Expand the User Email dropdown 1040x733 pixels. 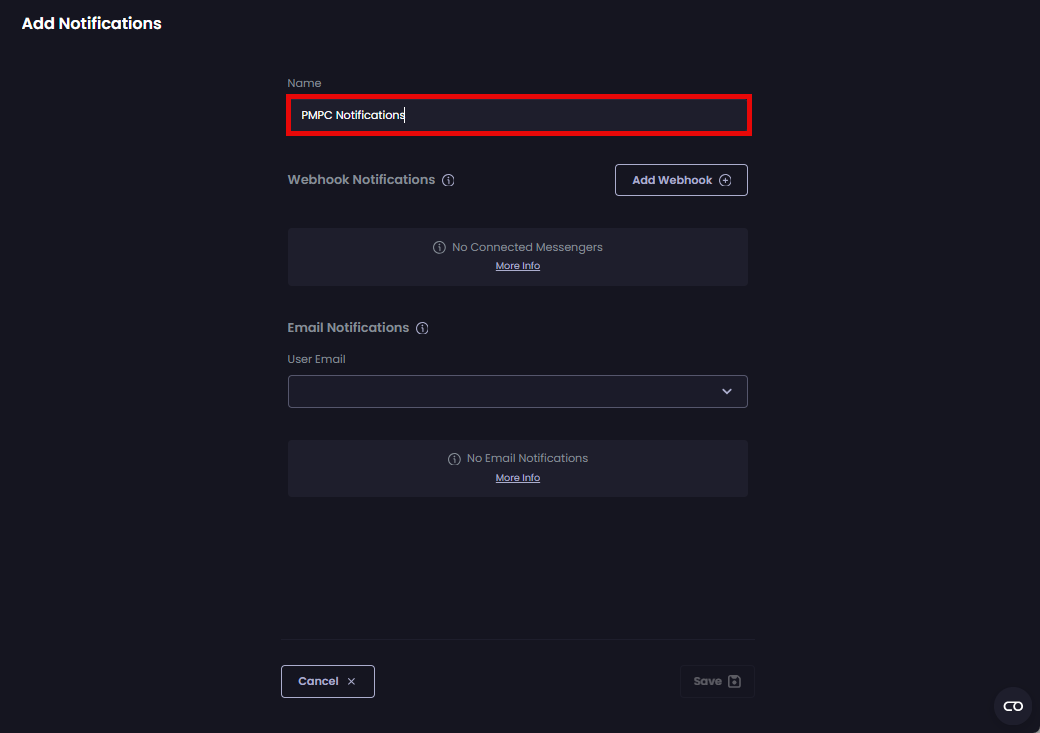tap(517, 391)
